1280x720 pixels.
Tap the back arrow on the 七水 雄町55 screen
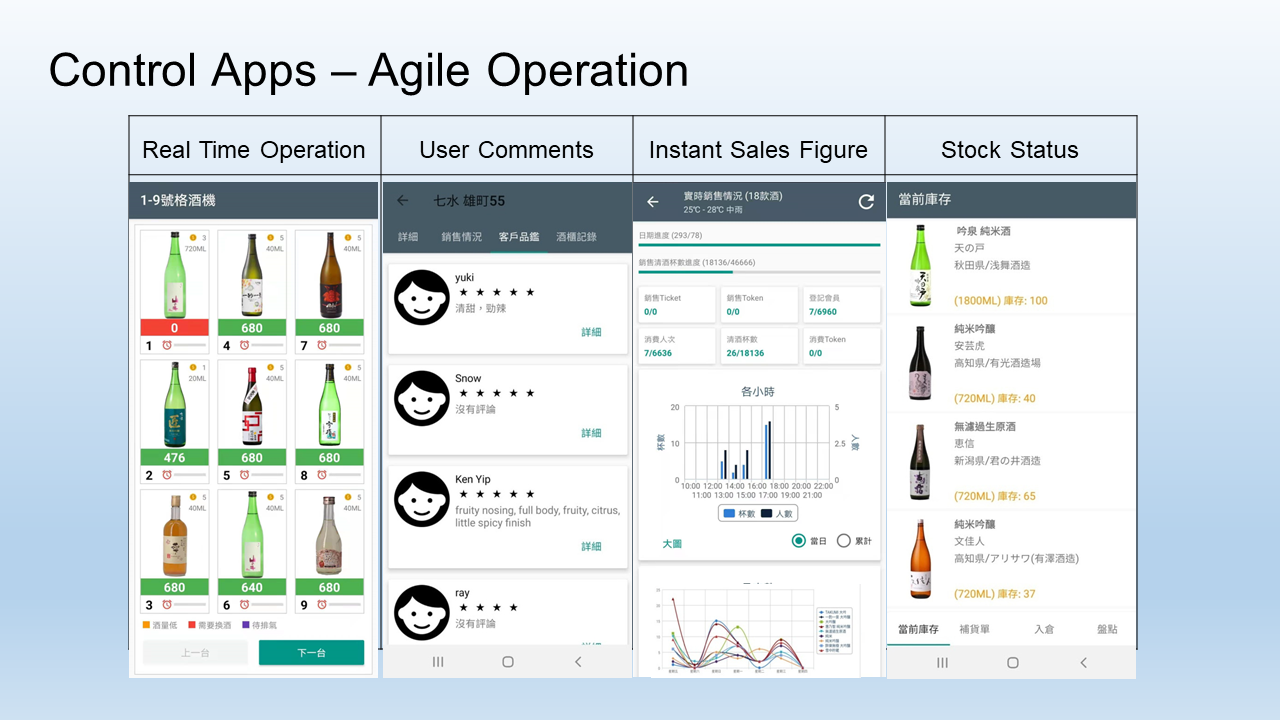click(x=401, y=200)
